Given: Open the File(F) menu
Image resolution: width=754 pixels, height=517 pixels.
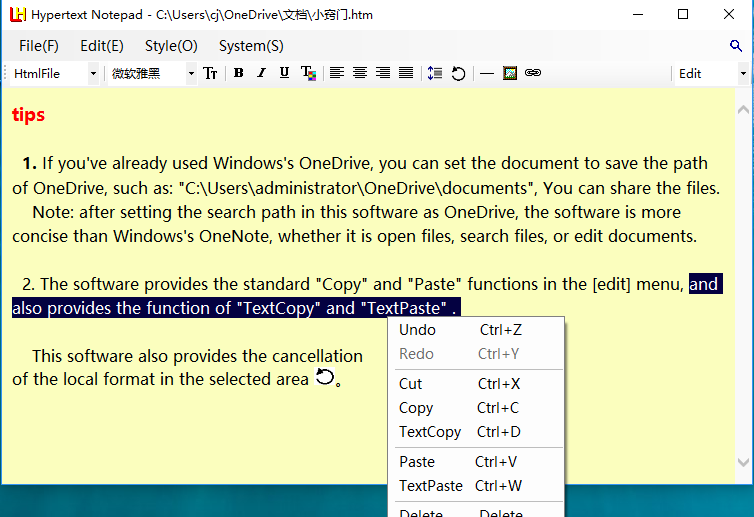Looking at the screenshot, I should point(39,46).
